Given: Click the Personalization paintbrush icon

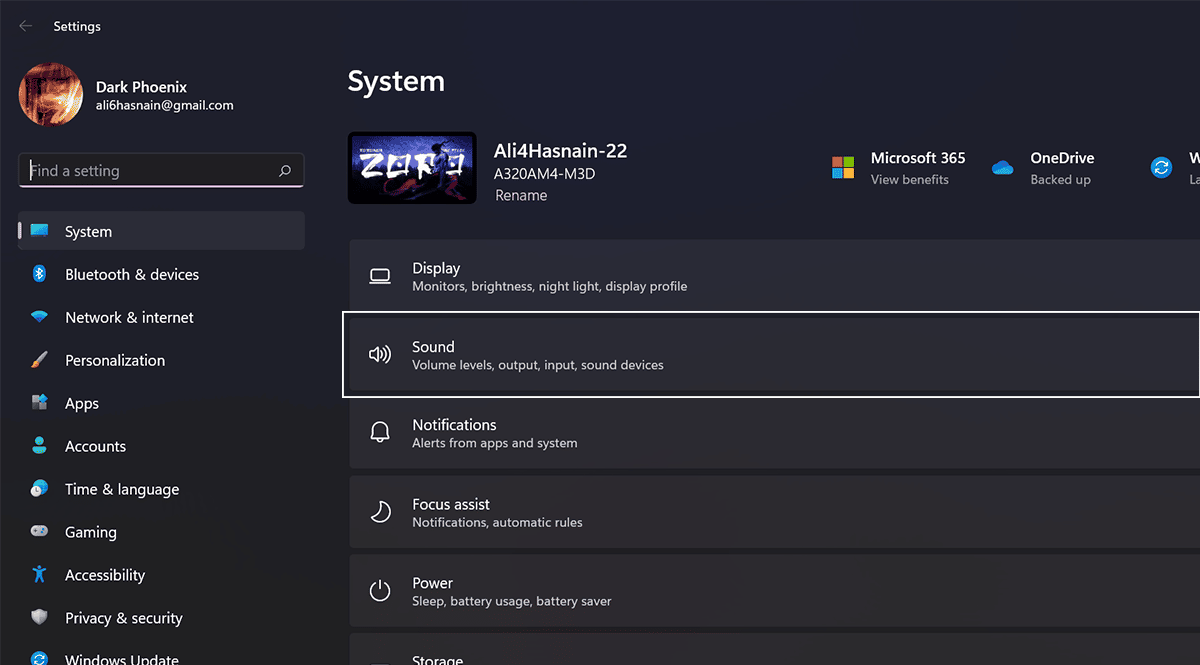Looking at the screenshot, I should click(x=39, y=360).
